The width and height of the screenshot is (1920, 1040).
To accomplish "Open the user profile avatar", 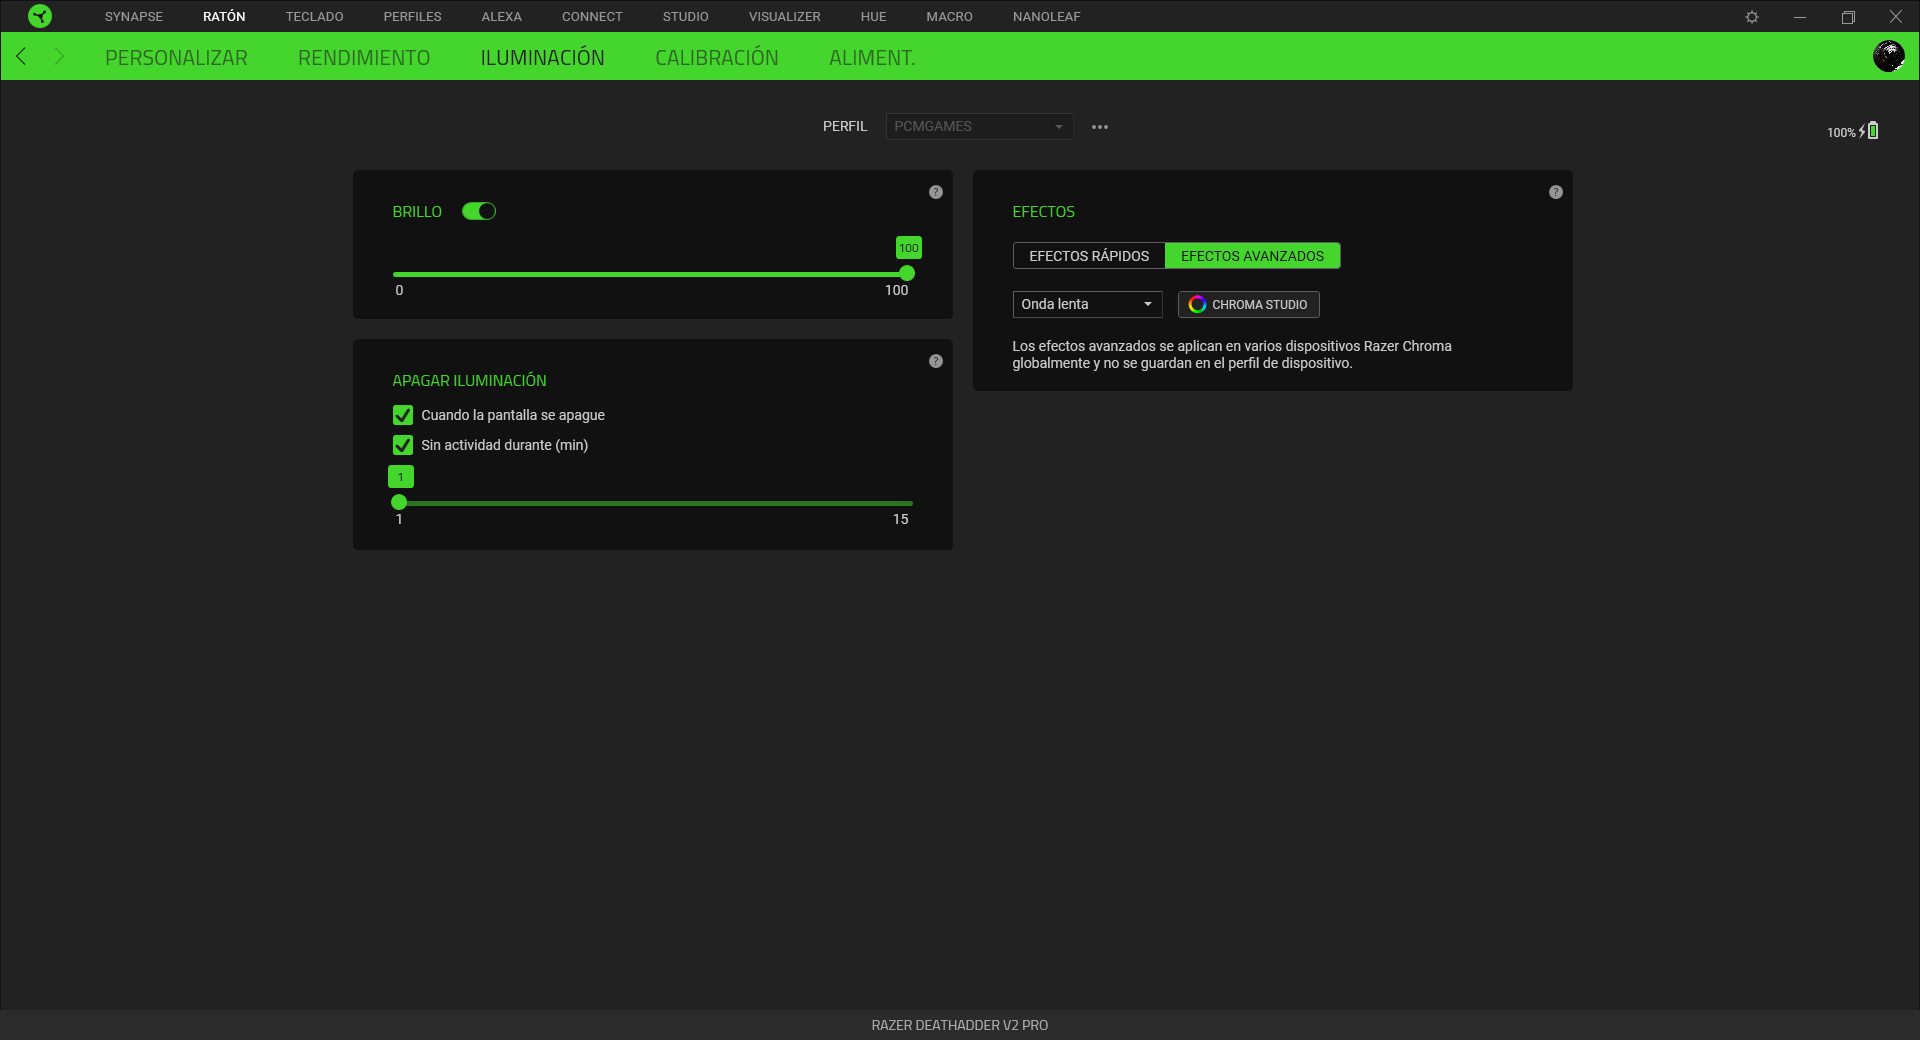I will coord(1888,56).
